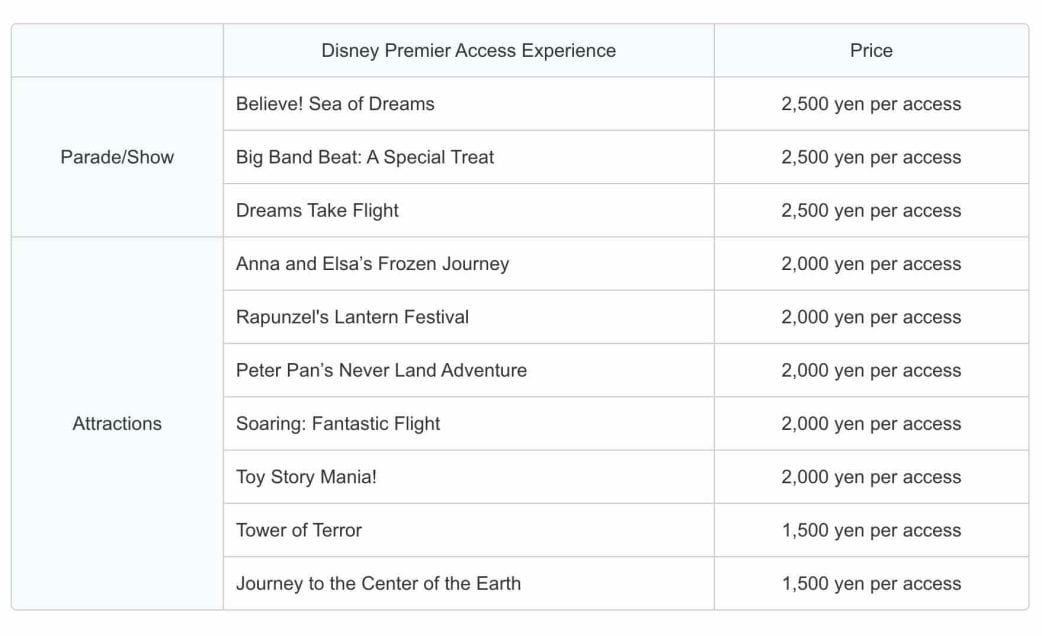The image size is (1042, 636).
Task: Select the Parade/Show category cell
Action: click(117, 157)
